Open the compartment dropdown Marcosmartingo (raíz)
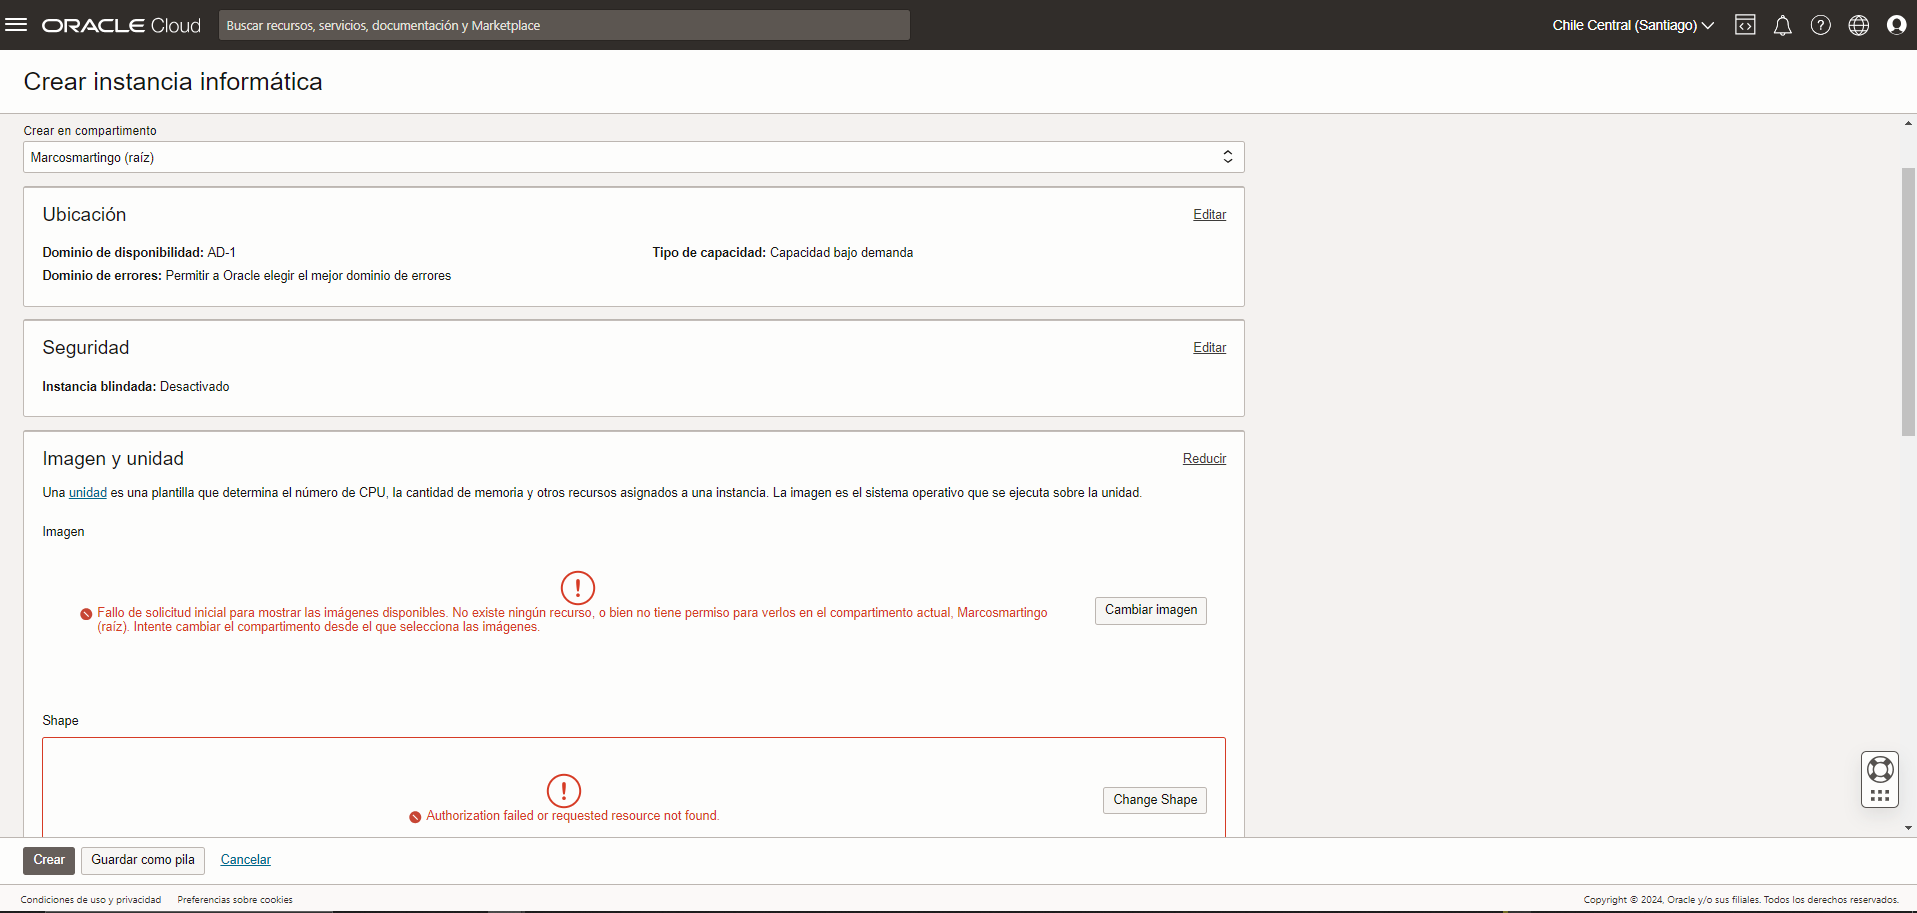This screenshot has width=1917, height=913. pos(633,157)
